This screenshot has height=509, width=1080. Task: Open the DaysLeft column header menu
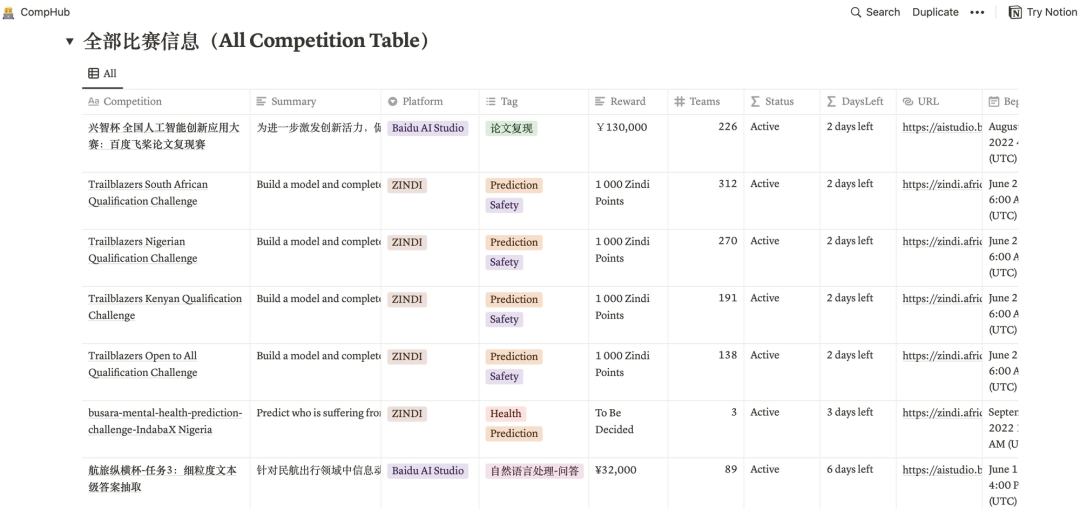coord(858,101)
